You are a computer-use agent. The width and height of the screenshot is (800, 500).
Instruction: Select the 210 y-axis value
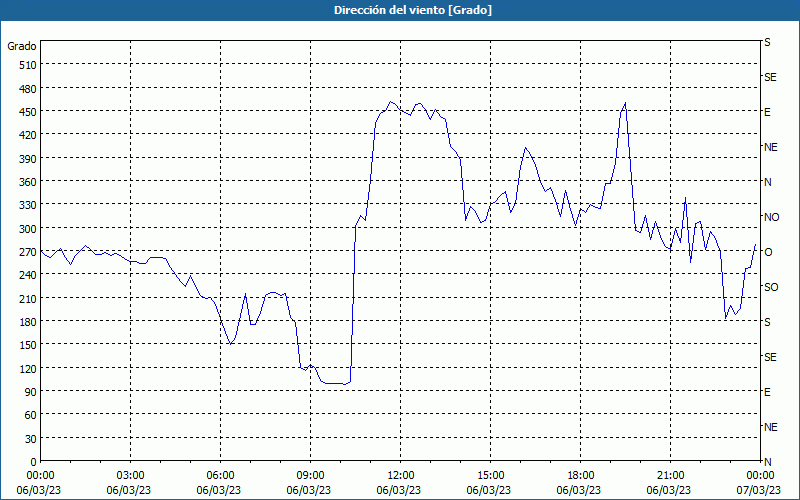click(28, 298)
